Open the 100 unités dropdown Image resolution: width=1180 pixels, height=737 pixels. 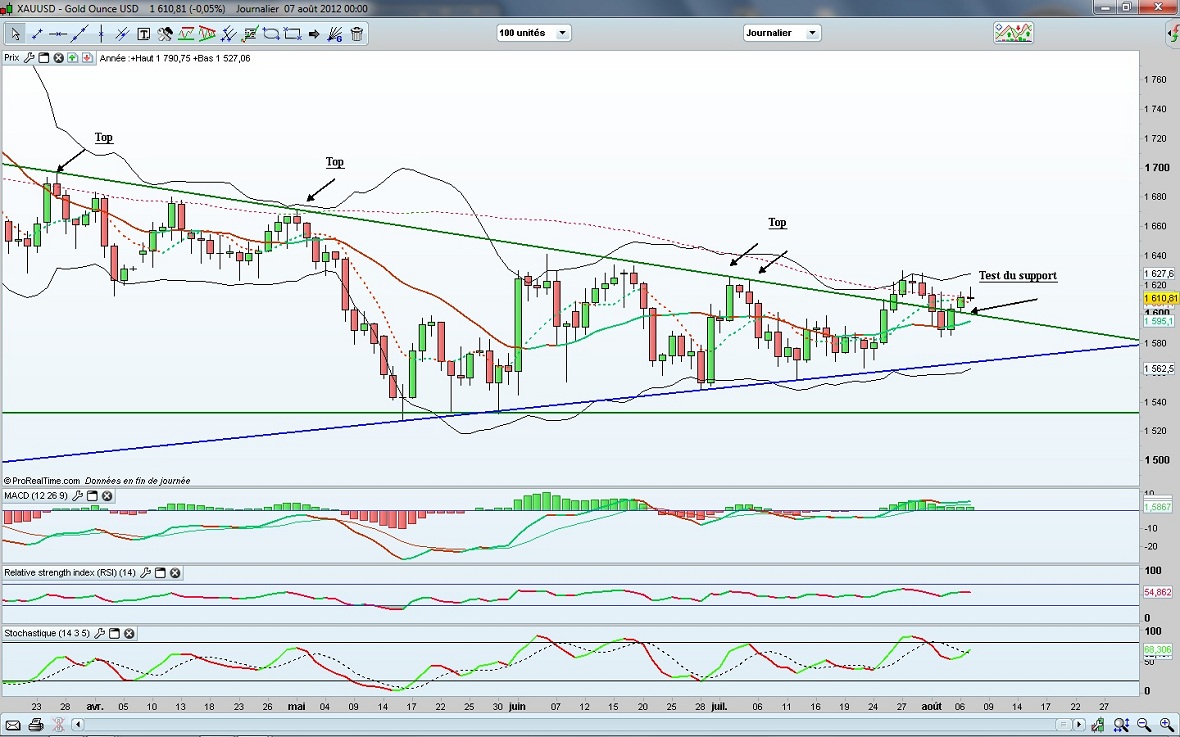pyautogui.click(x=562, y=33)
